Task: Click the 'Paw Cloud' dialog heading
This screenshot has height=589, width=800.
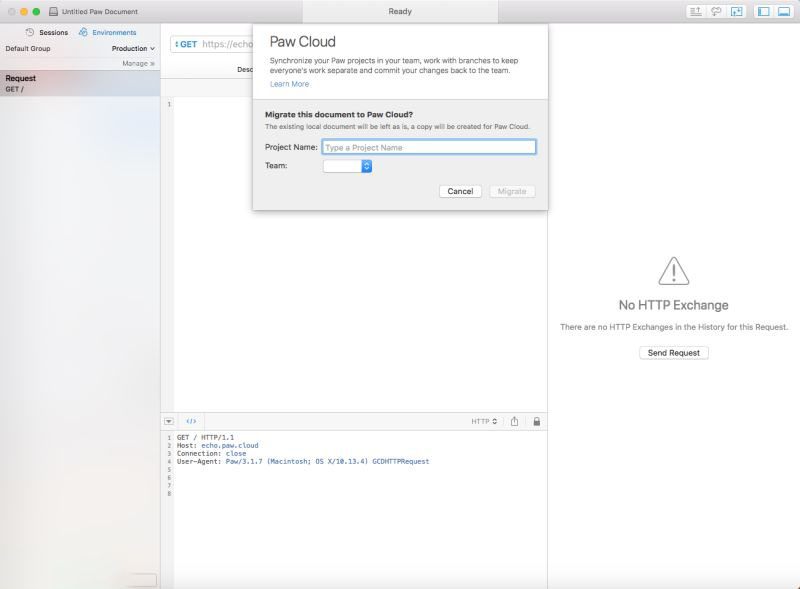Action: click(x=303, y=42)
